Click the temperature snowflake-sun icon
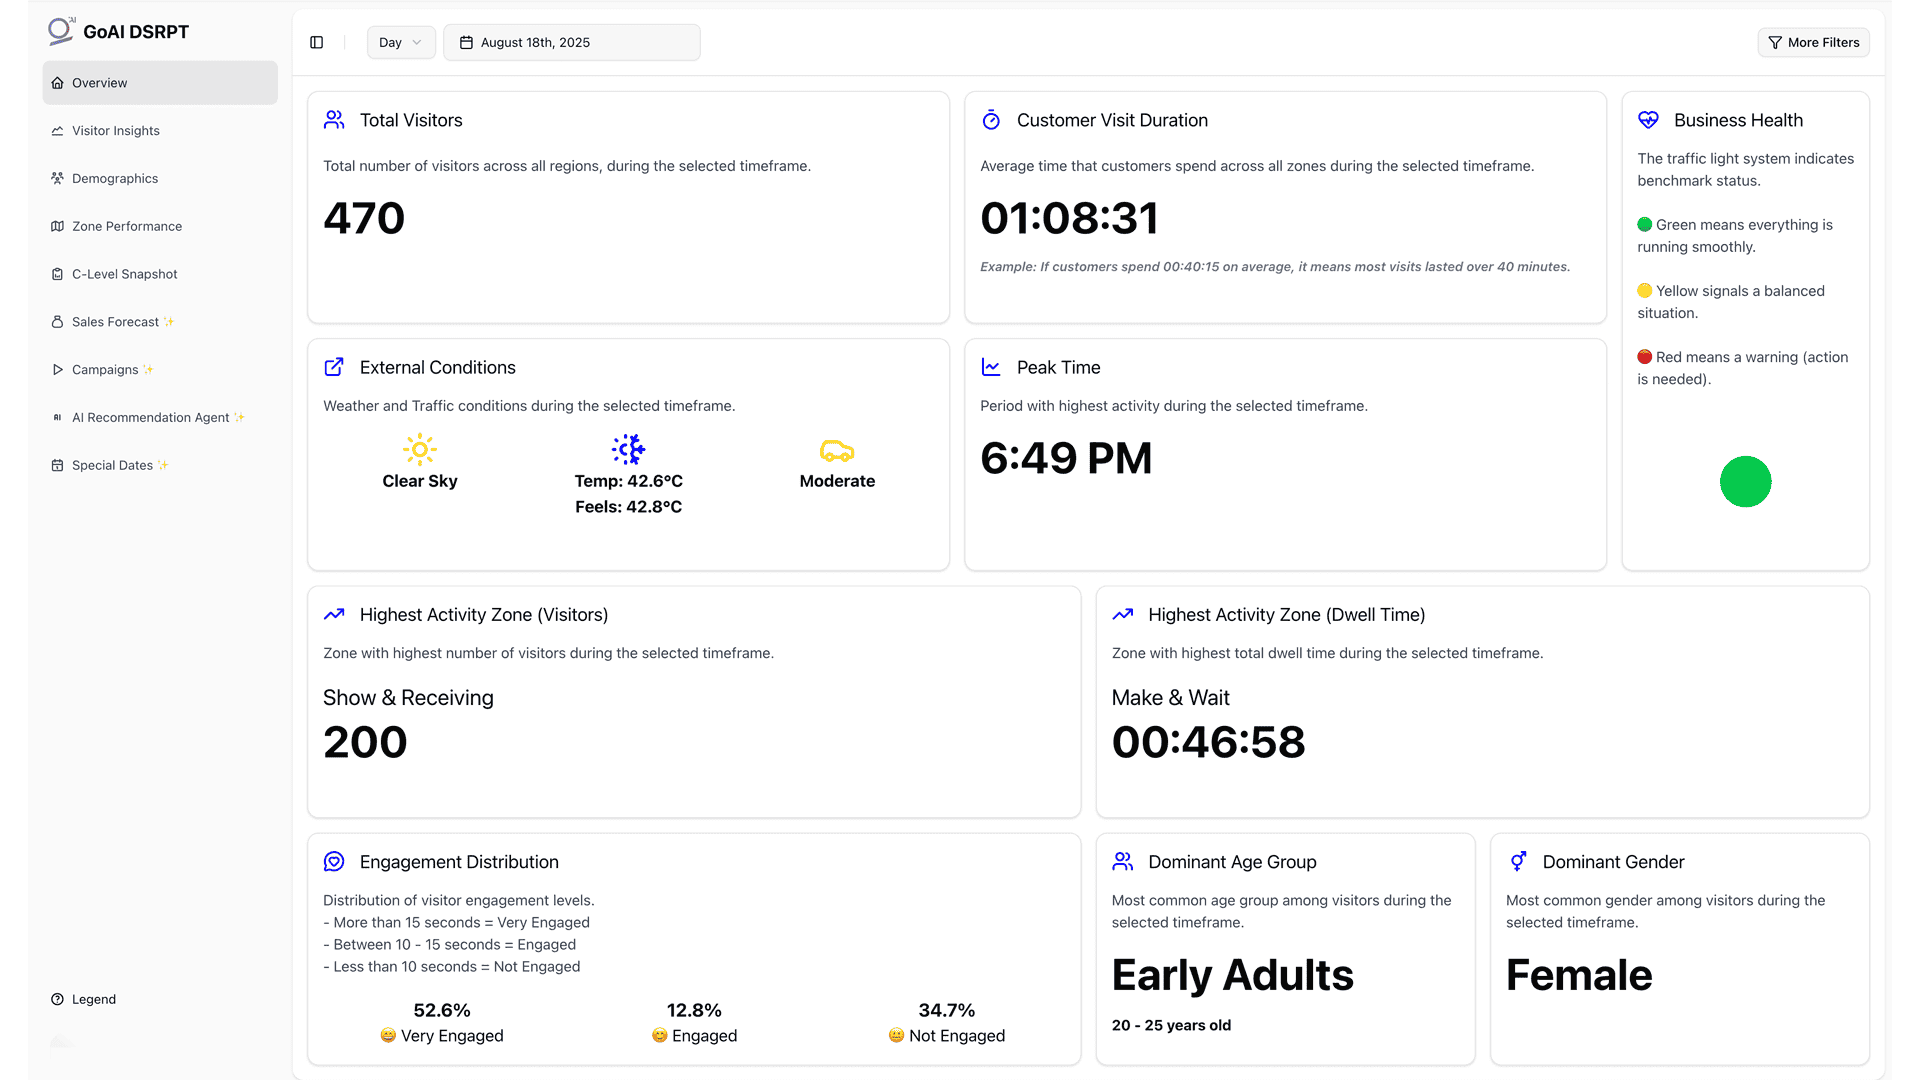The image size is (1920, 1080). tap(629, 450)
